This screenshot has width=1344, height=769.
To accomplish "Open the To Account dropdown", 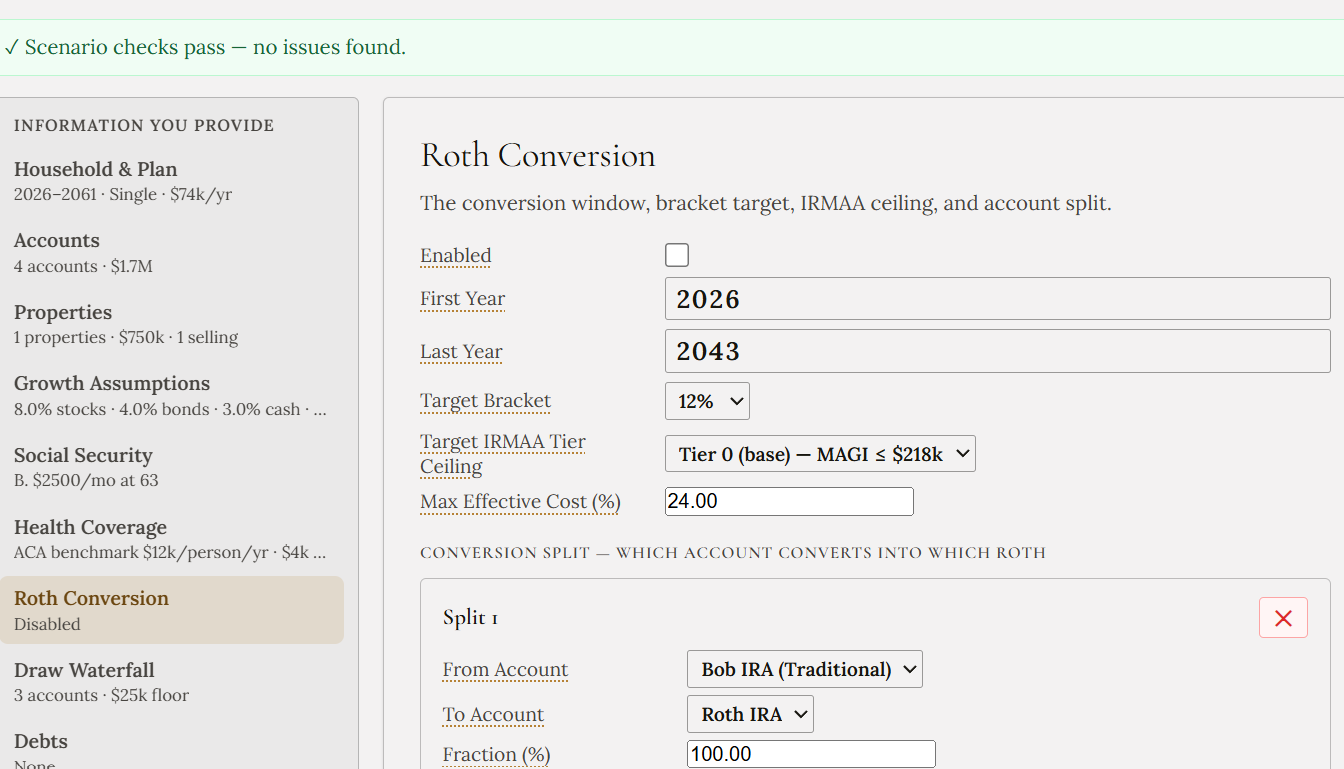I will point(750,714).
